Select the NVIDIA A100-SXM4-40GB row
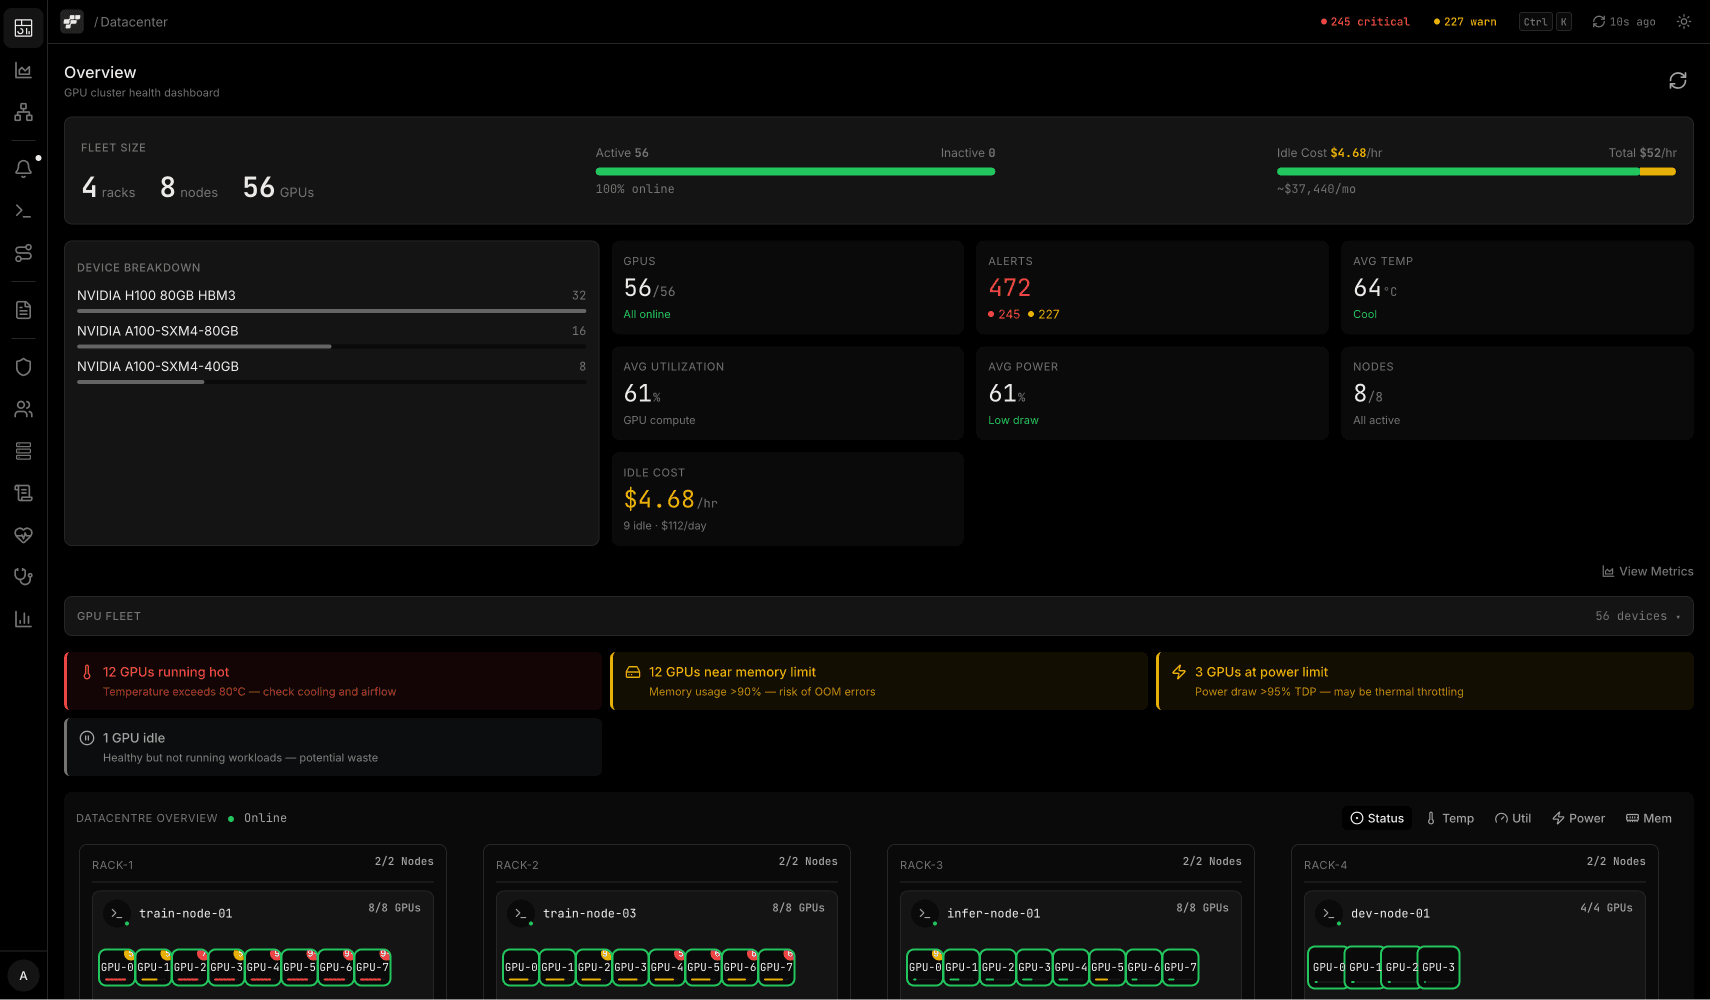 tap(332, 371)
